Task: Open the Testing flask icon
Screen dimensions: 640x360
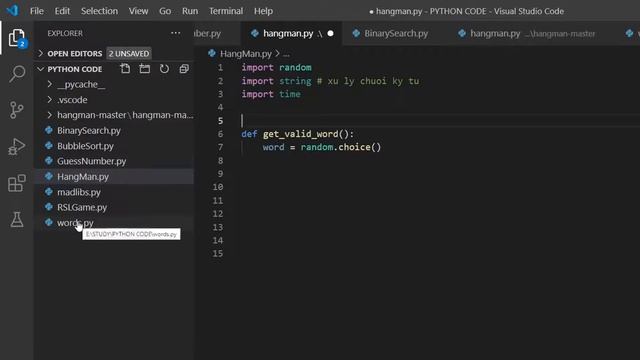Action: pos(17,219)
